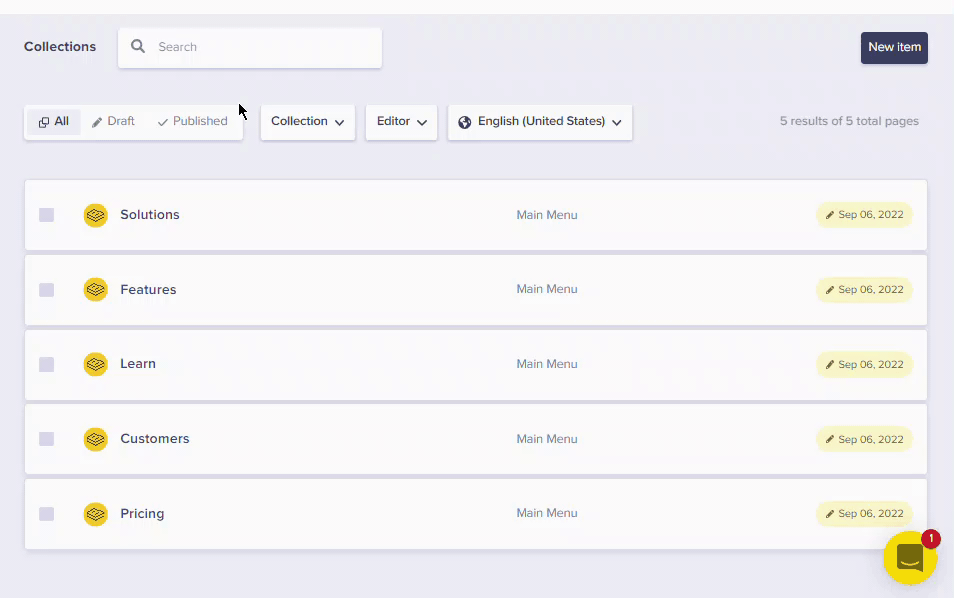This screenshot has width=954, height=598.
Task: Open the English (United States) language dropdown
Action: [x=540, y=122]
